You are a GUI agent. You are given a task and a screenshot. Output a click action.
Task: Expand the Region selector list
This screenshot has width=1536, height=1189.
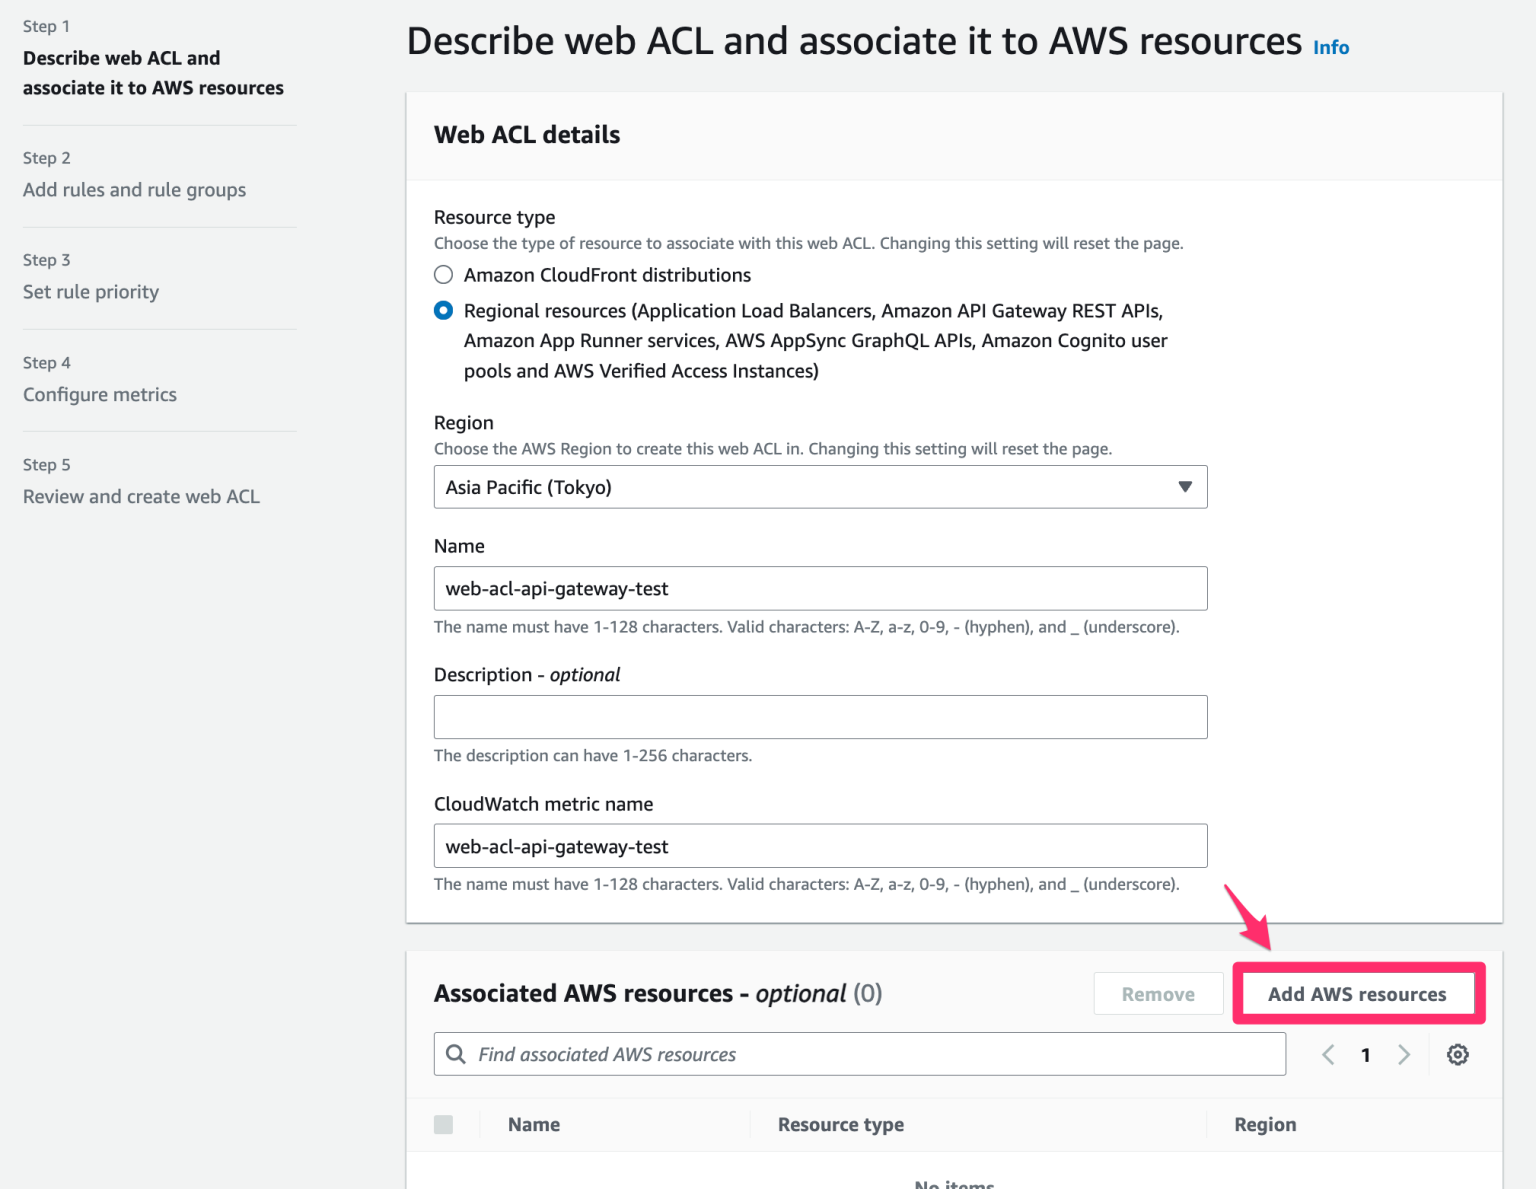pos(820,487)
